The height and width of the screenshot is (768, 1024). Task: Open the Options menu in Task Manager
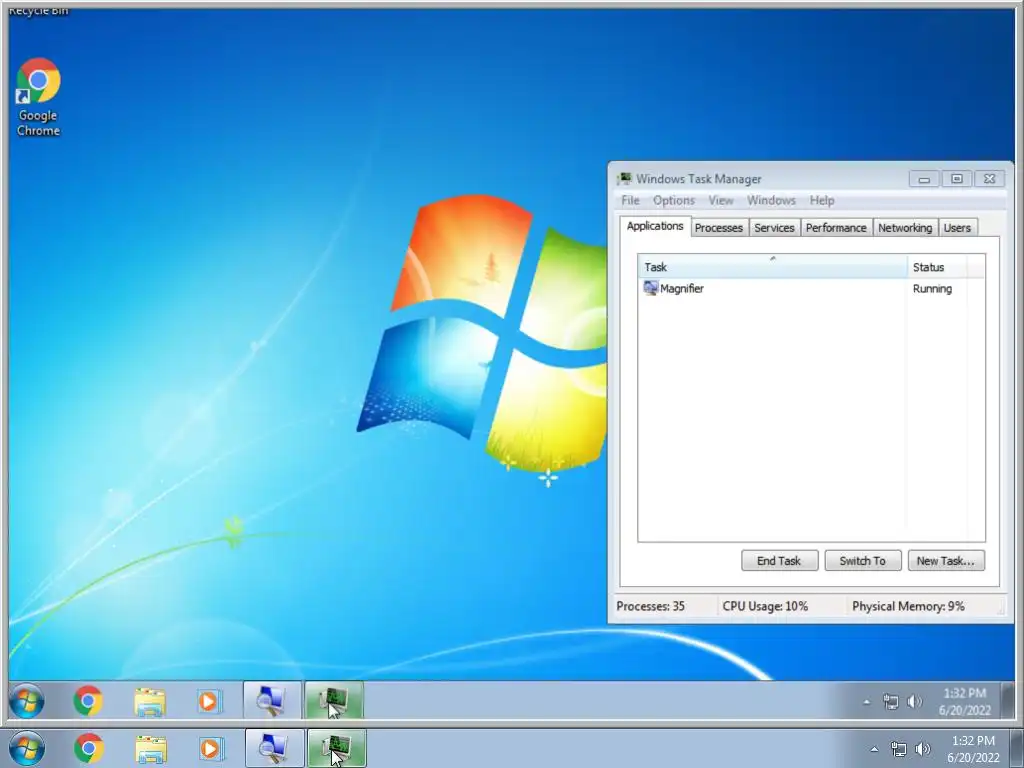coord(673,200)
